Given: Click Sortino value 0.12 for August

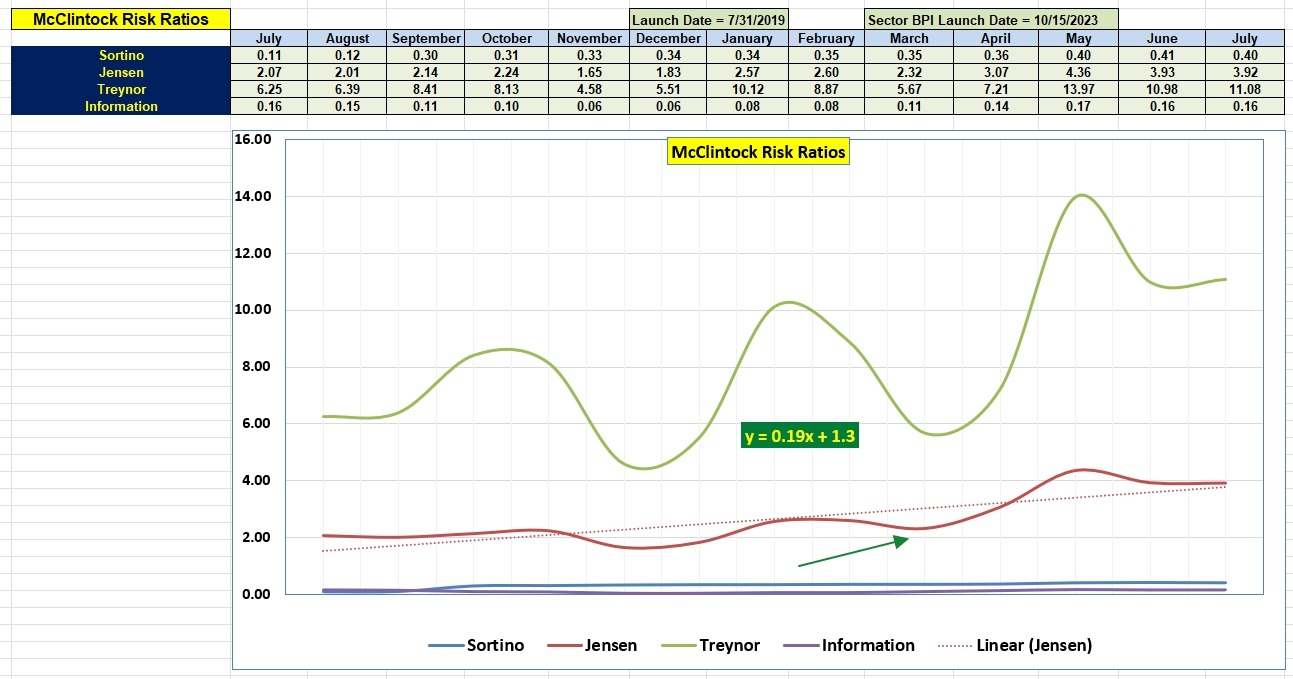Looking at the screenshot, I should click(348, 55).
